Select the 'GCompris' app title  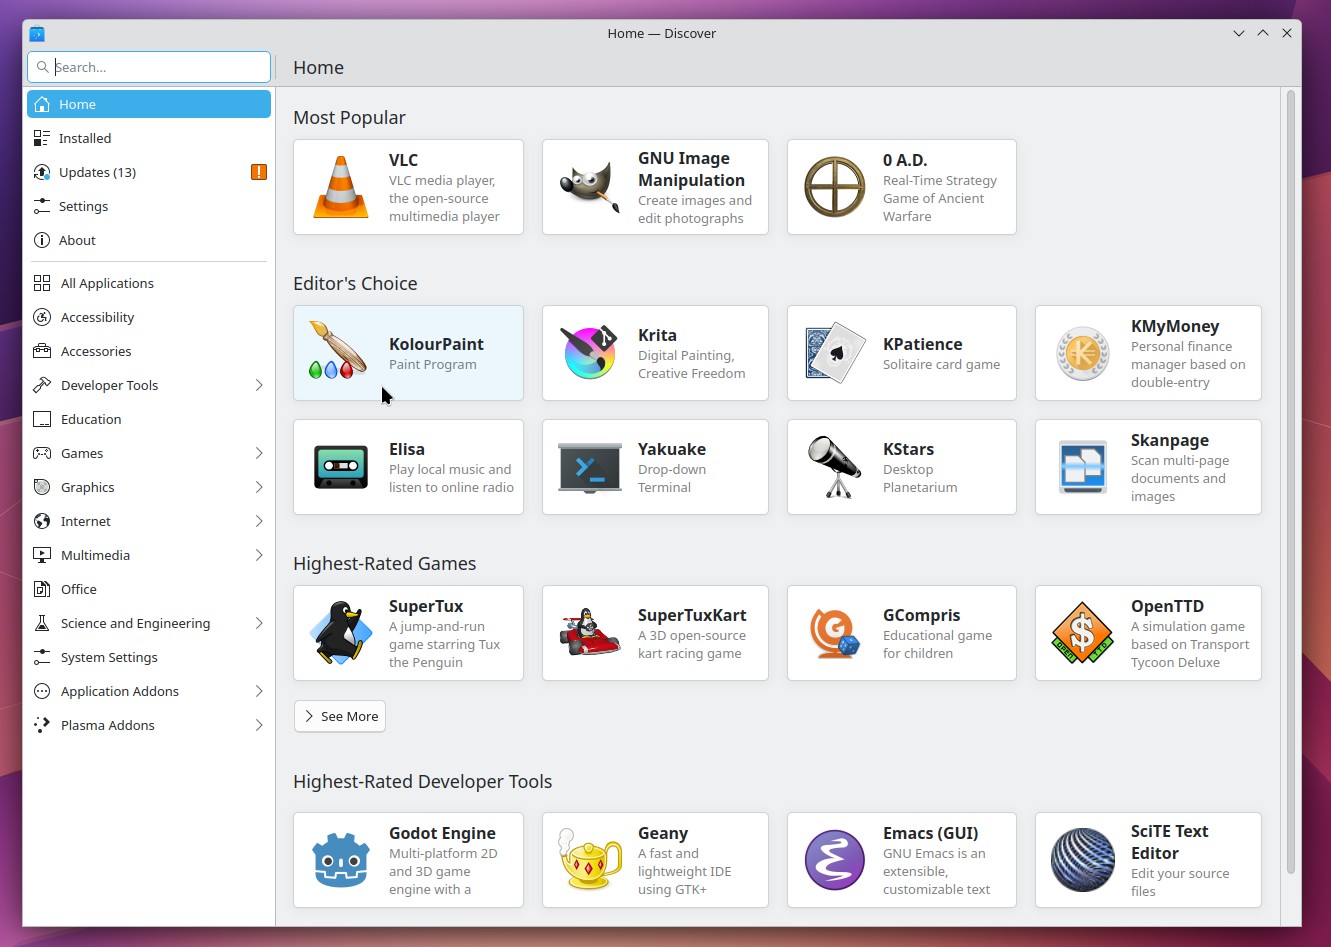click(x=921, y=615)
